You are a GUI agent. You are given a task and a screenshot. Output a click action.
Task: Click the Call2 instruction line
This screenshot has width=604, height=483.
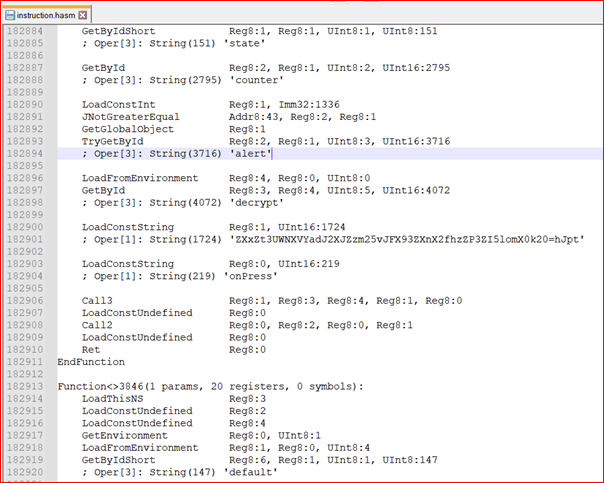click(247, 325)
